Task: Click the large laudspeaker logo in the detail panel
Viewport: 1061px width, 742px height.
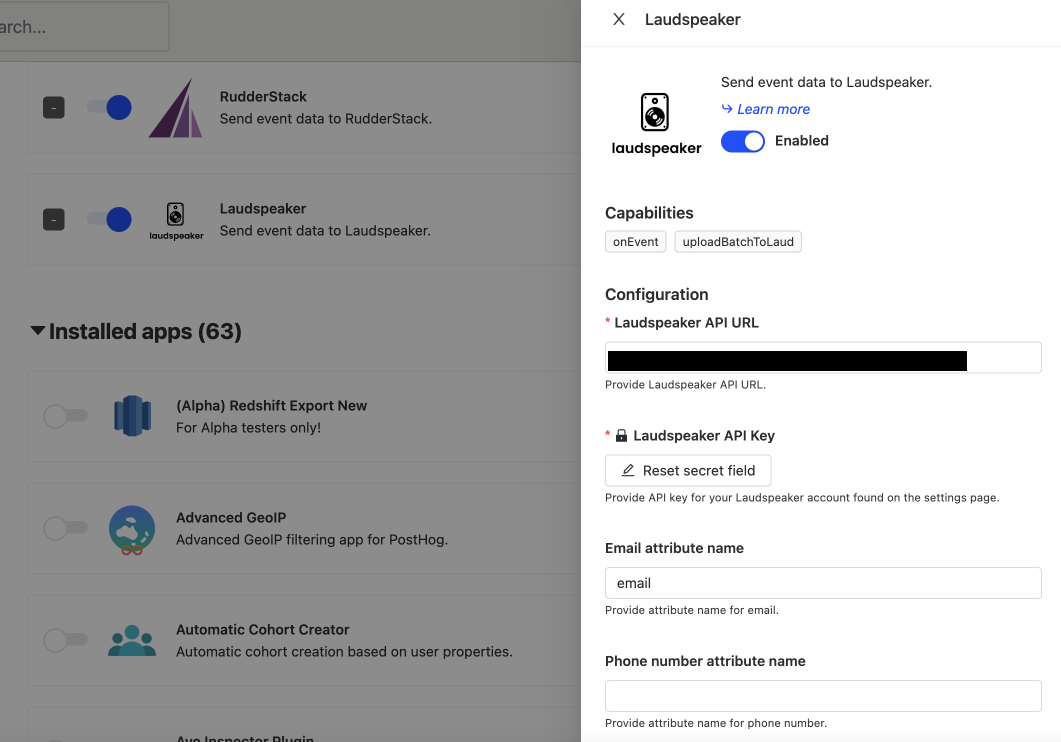Action: (655, 112)
